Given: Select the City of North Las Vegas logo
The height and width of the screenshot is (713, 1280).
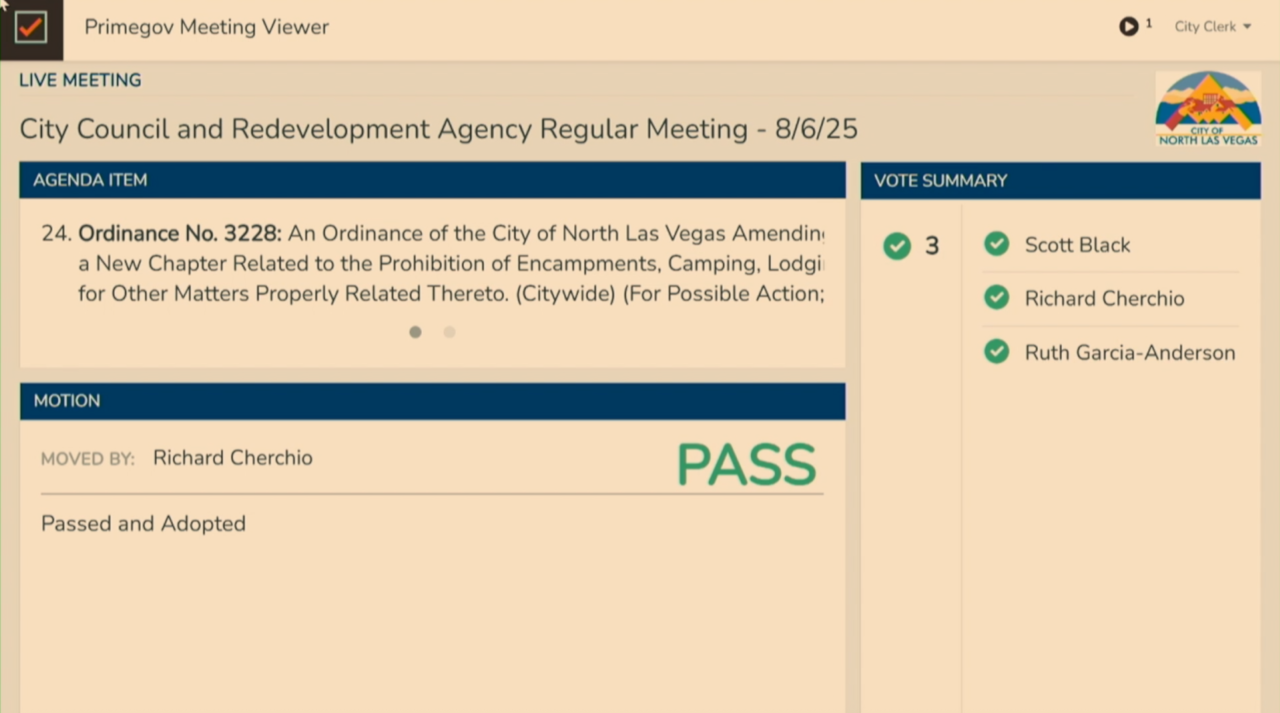Looking at the screenshot, I should 1207,107.
